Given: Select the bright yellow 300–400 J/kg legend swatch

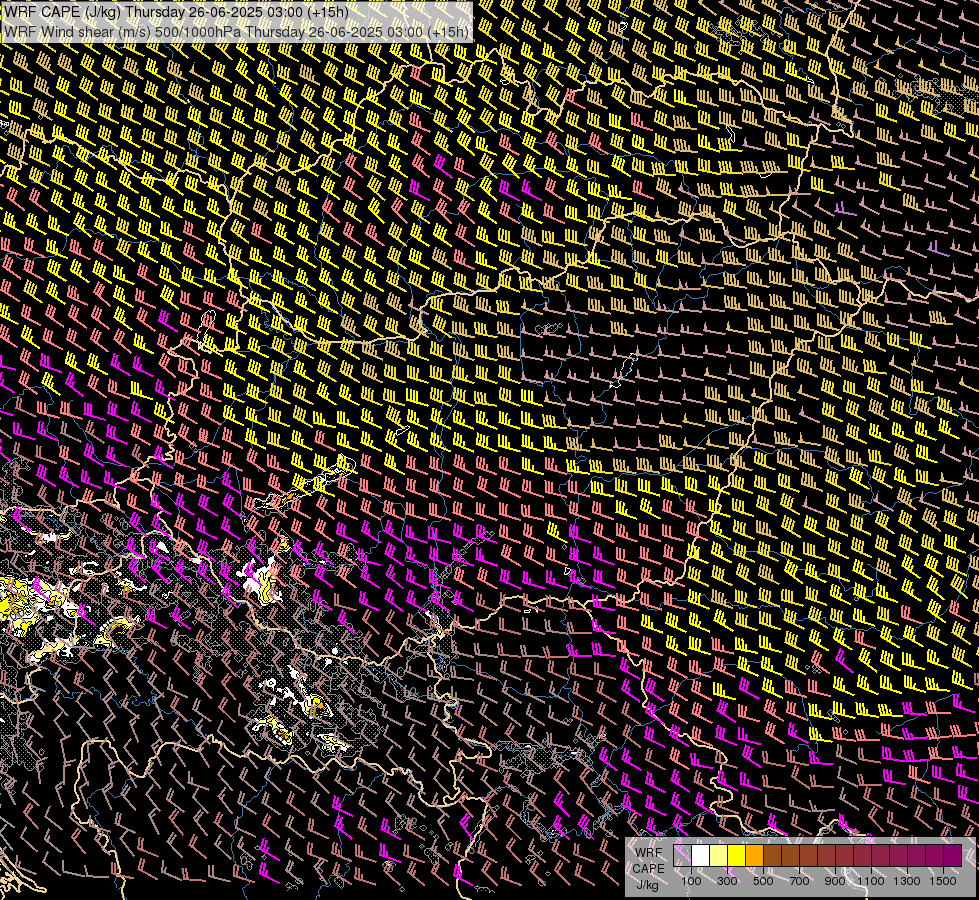Looking at the screenshot, I should 737,855.
